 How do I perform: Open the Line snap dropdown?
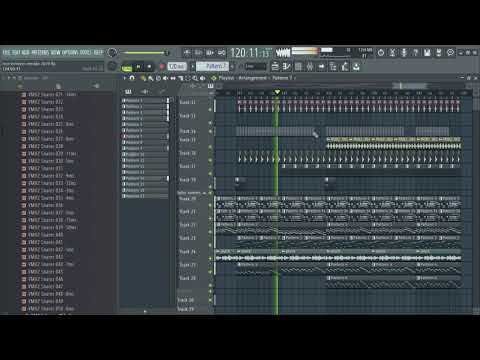point(255,66)
